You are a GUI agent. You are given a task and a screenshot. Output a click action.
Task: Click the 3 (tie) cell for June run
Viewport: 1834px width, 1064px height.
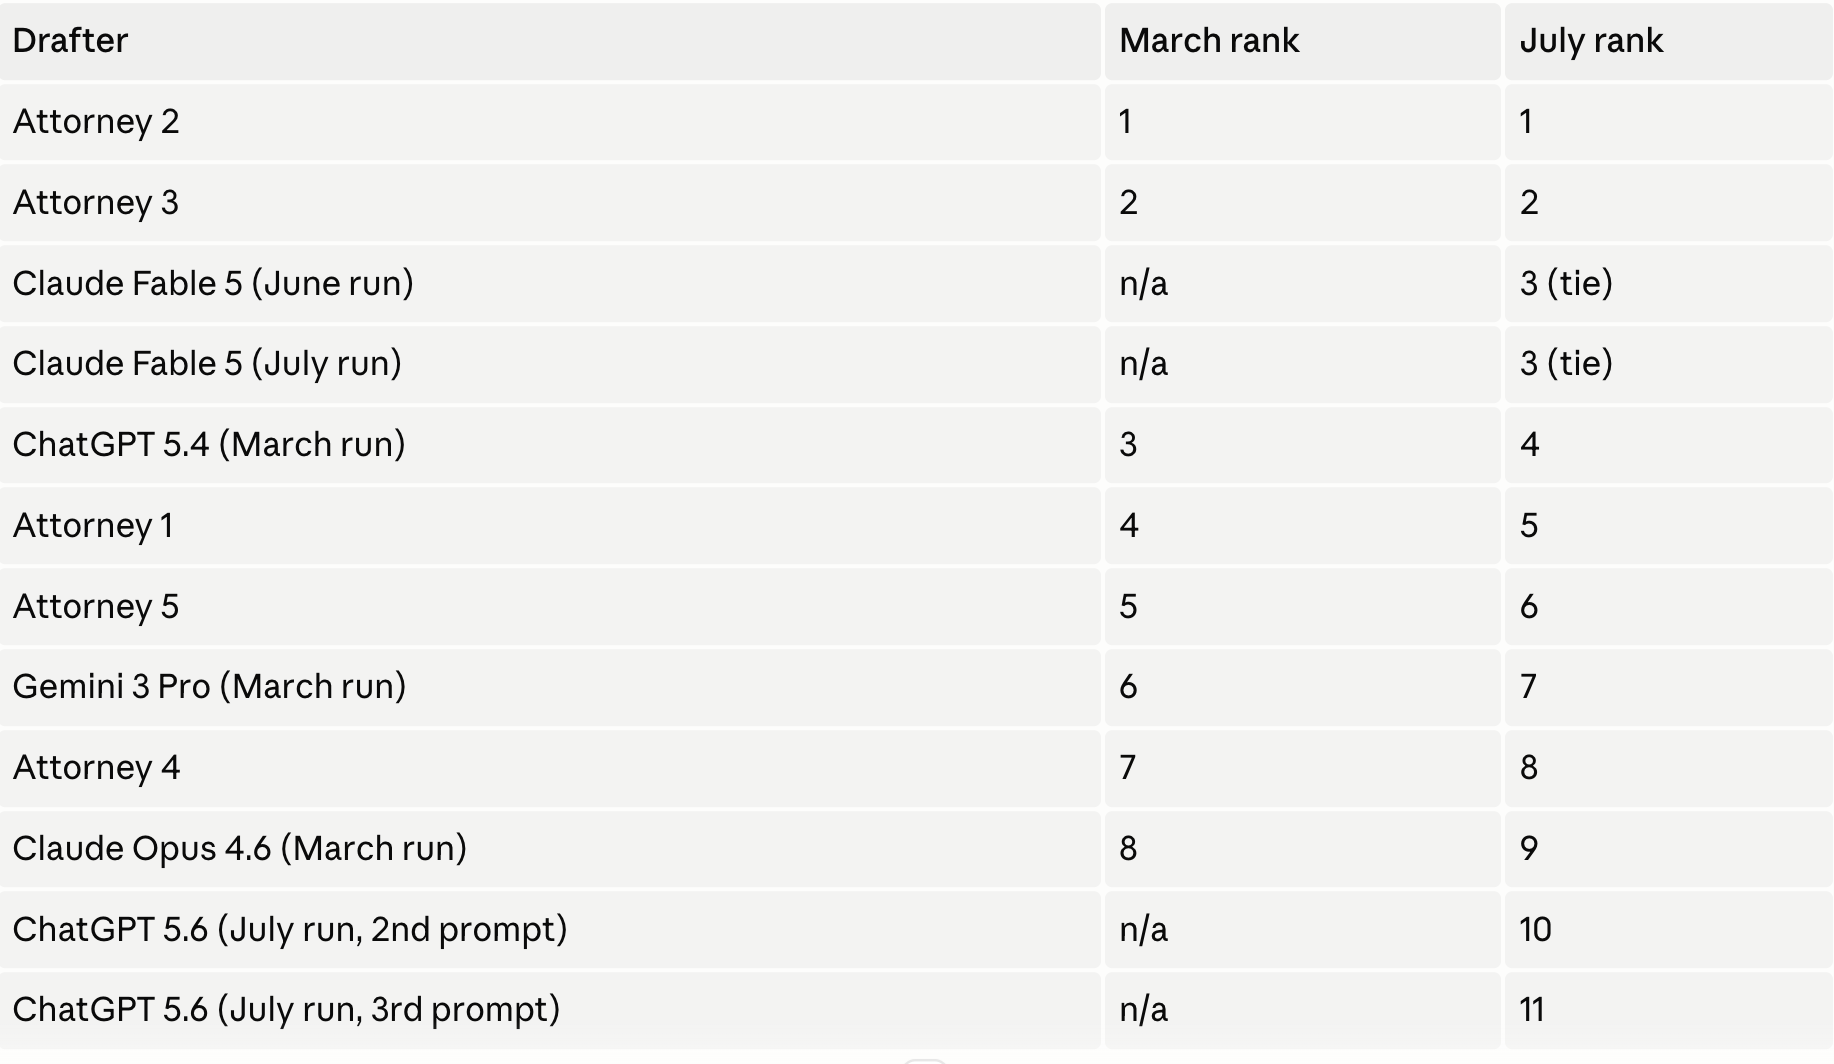[x=1669, y=284]
